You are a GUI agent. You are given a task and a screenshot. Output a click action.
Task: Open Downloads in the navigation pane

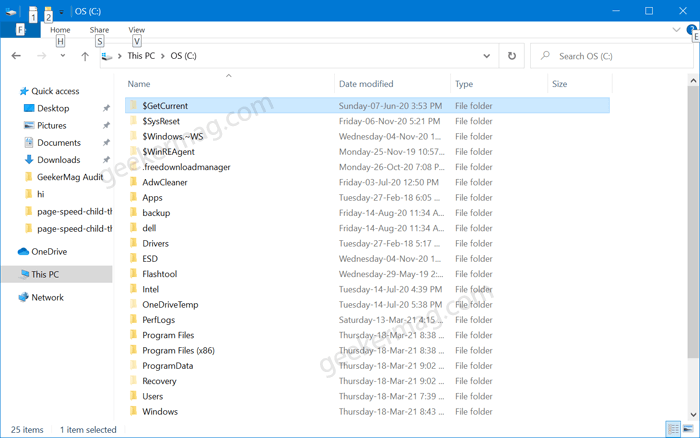click(58, 160)
